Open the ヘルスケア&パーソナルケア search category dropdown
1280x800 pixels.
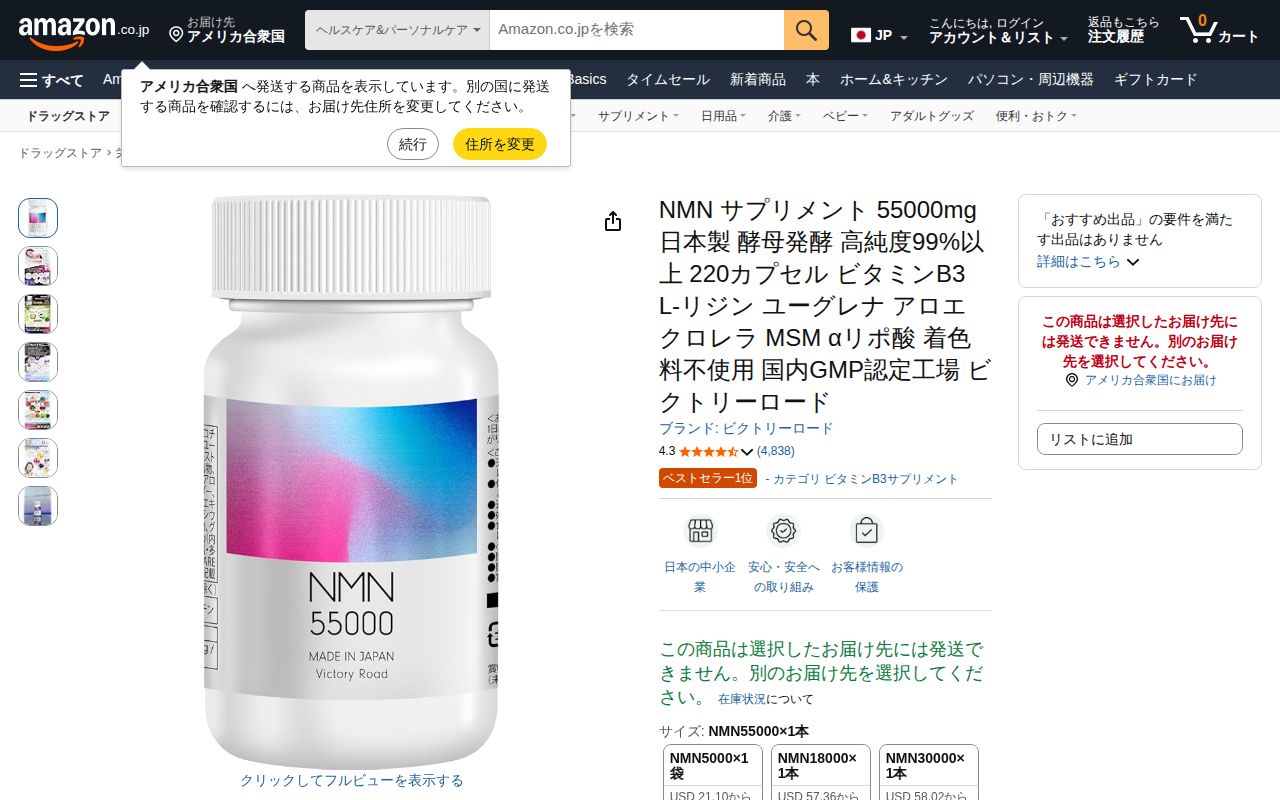(x=397, y=30)
